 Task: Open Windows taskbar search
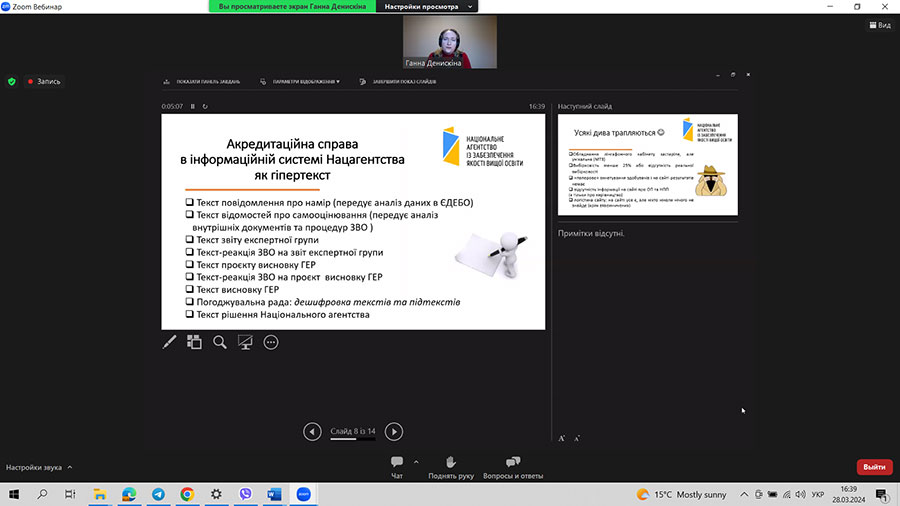tap(42, 494)
